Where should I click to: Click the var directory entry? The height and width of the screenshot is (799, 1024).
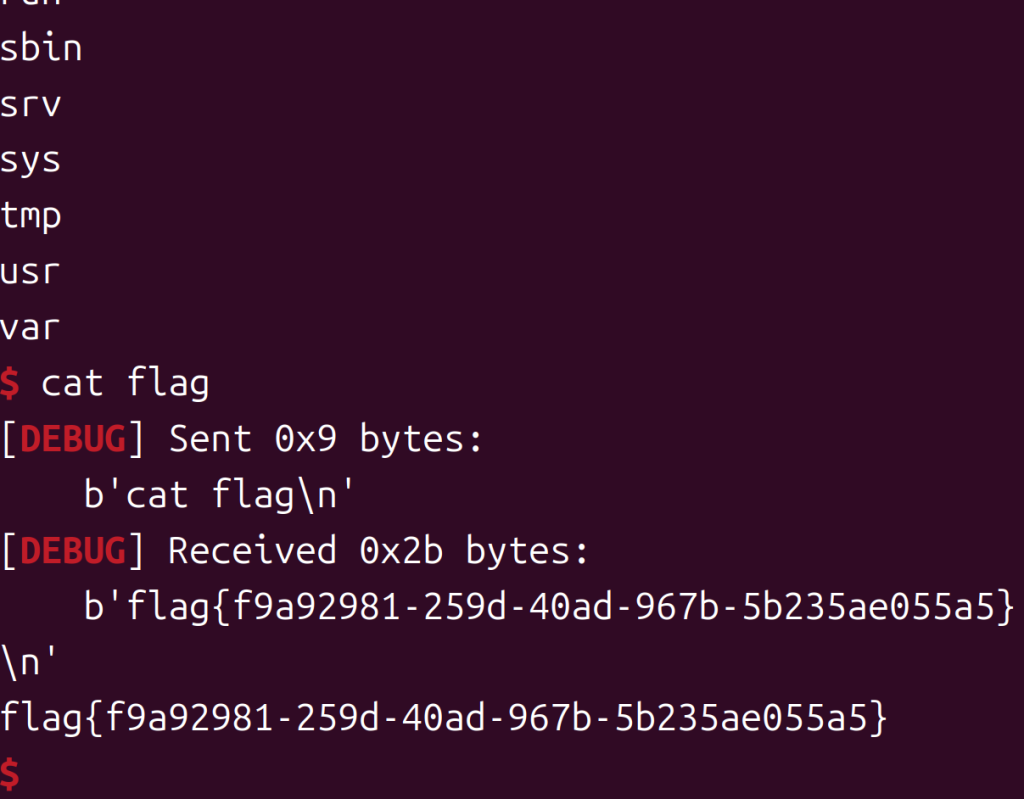[31, 327]
